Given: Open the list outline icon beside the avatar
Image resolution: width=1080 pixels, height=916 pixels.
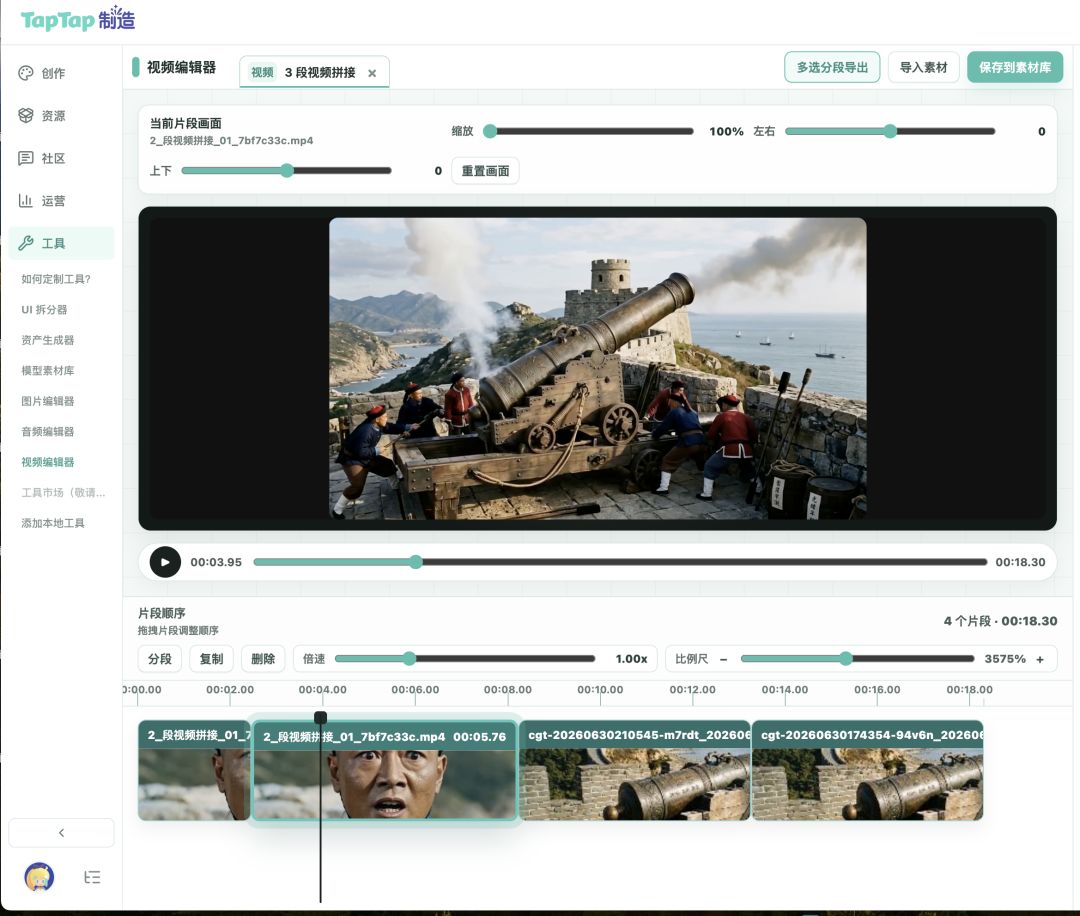Looking at the screenshot, I should [x=92, y=877].
